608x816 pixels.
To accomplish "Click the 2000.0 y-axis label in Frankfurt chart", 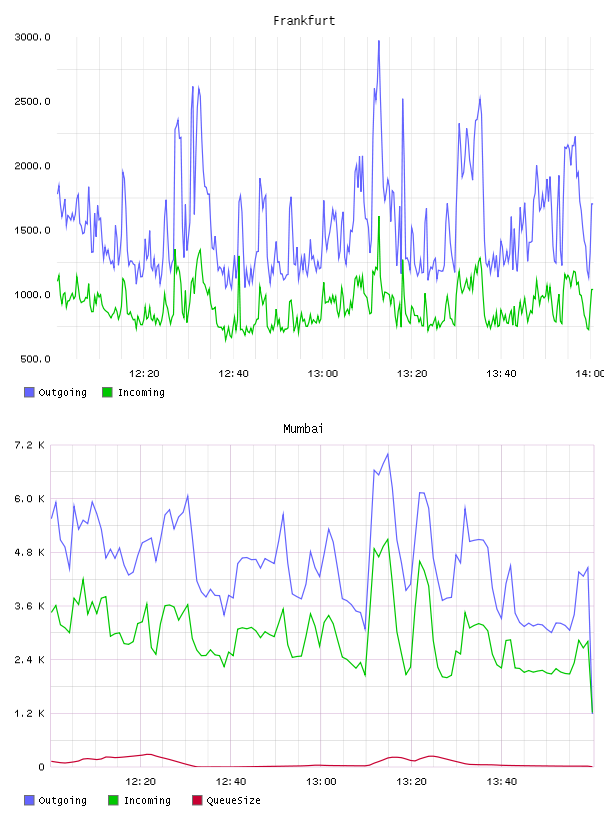I will click(32, 166).
